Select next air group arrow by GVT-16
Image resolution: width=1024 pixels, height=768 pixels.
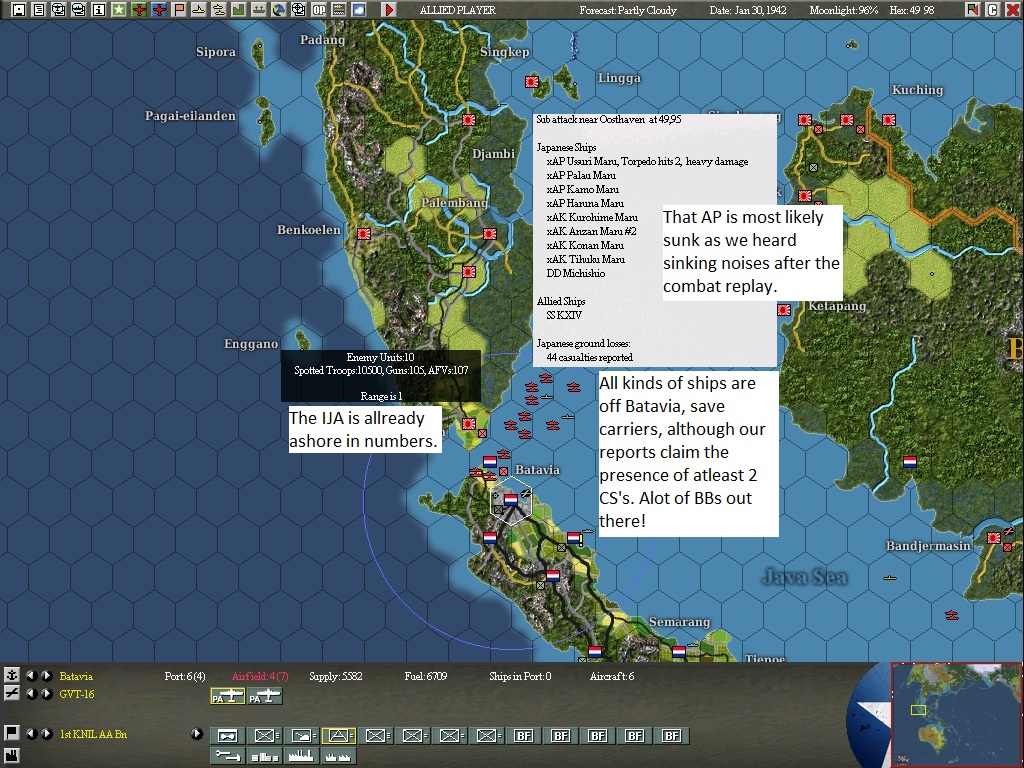[x=47, y=694]
